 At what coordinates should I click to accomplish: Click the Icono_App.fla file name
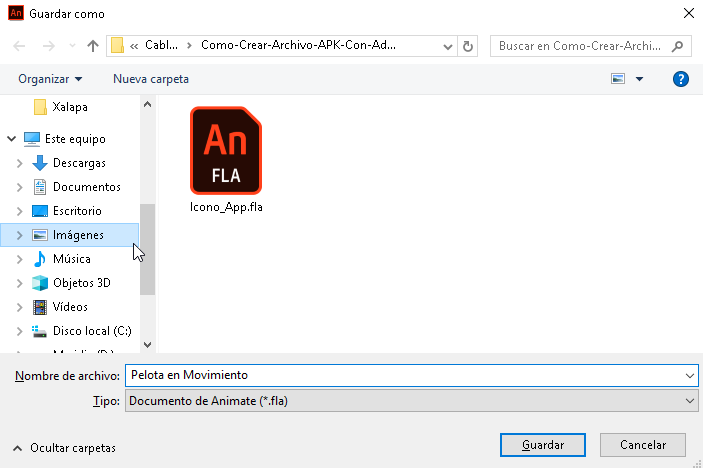coord(226,207)
